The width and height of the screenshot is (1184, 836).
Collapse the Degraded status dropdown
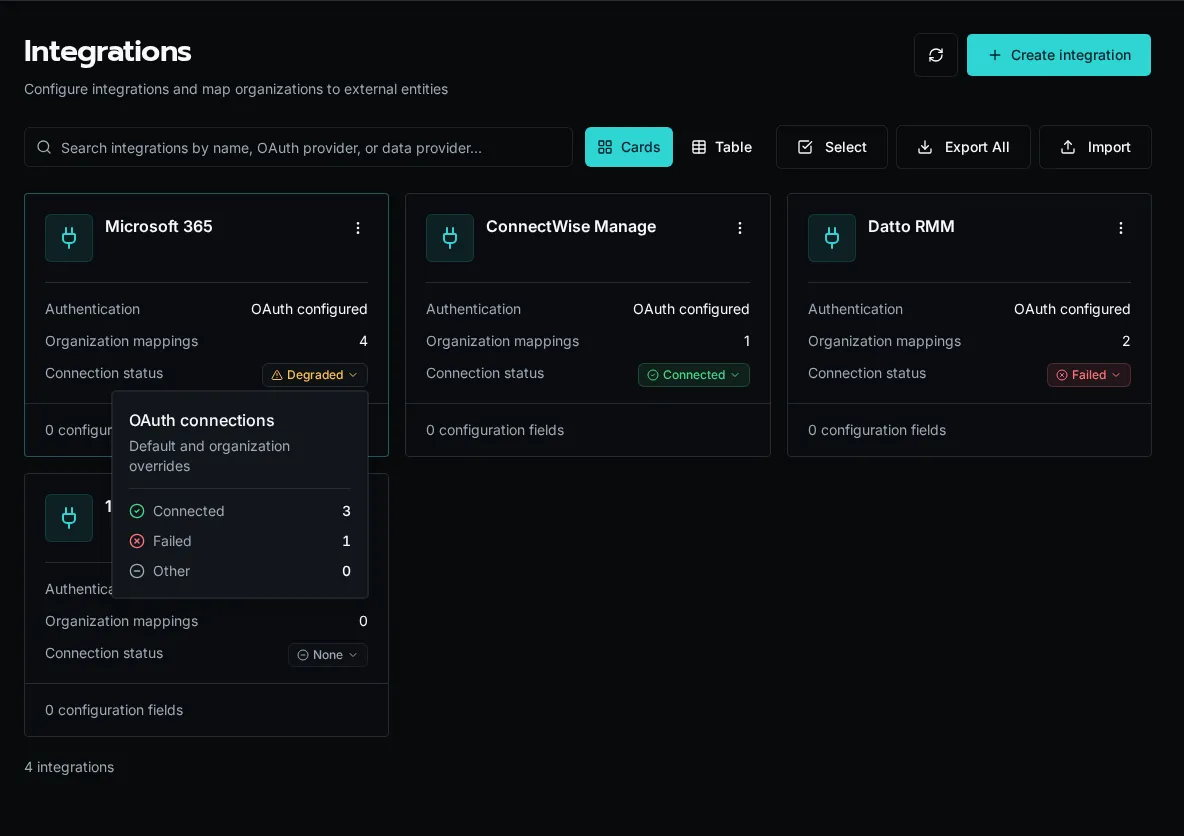[x=315, y=375]
